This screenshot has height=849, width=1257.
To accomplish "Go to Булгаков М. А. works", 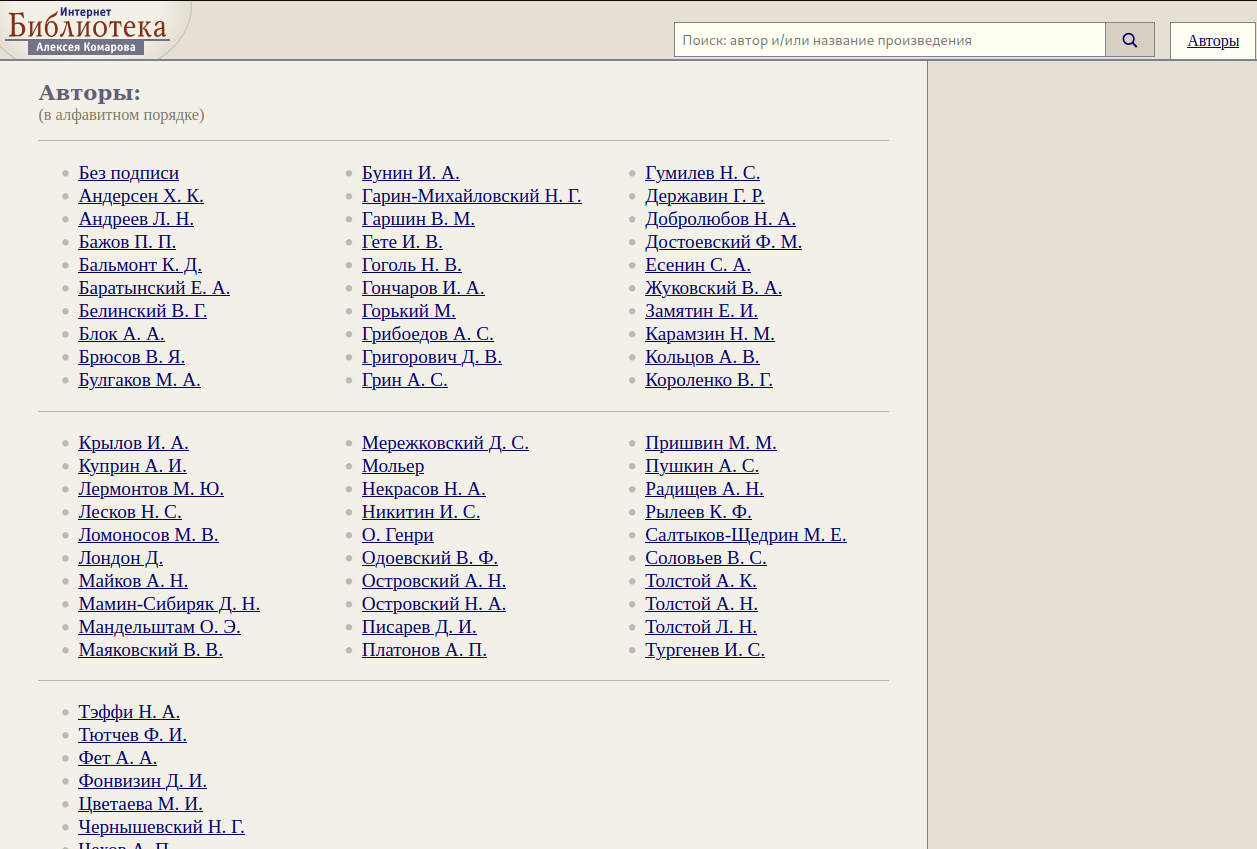I will point(139,380).
